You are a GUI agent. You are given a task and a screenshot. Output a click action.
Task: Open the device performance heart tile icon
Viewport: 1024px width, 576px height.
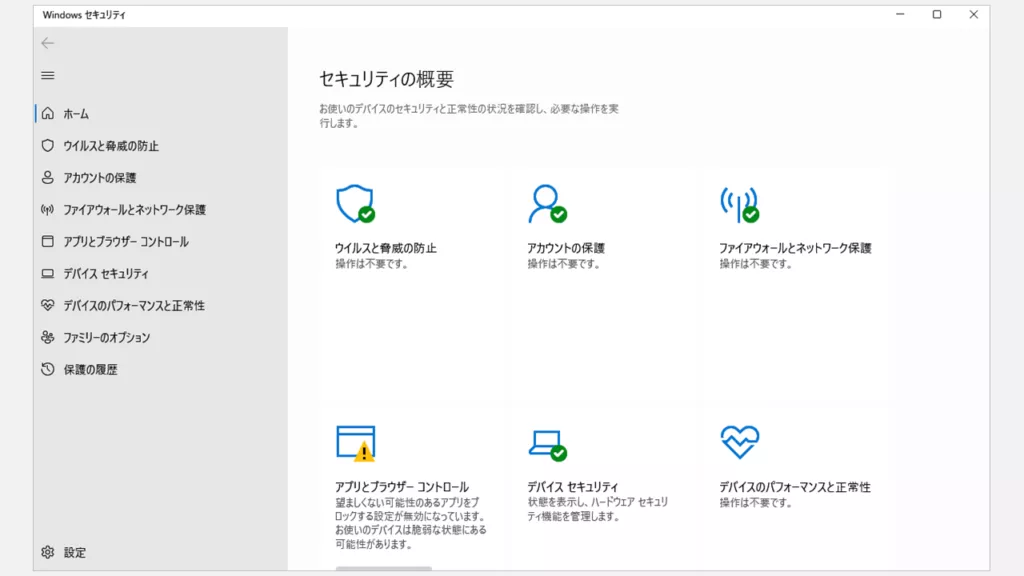[739, 441]
